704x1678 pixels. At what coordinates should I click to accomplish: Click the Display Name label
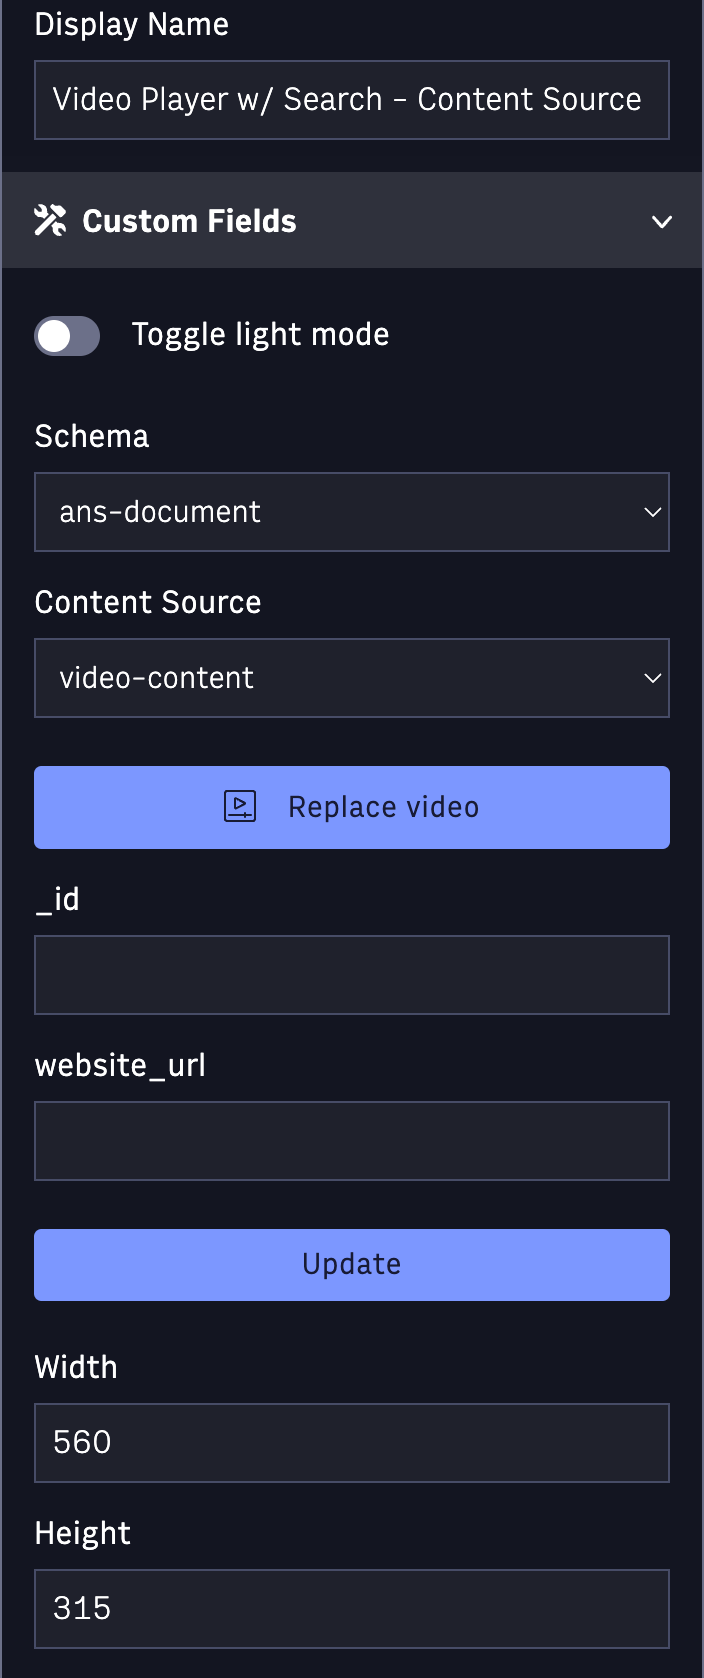click(x=132, y=24)
